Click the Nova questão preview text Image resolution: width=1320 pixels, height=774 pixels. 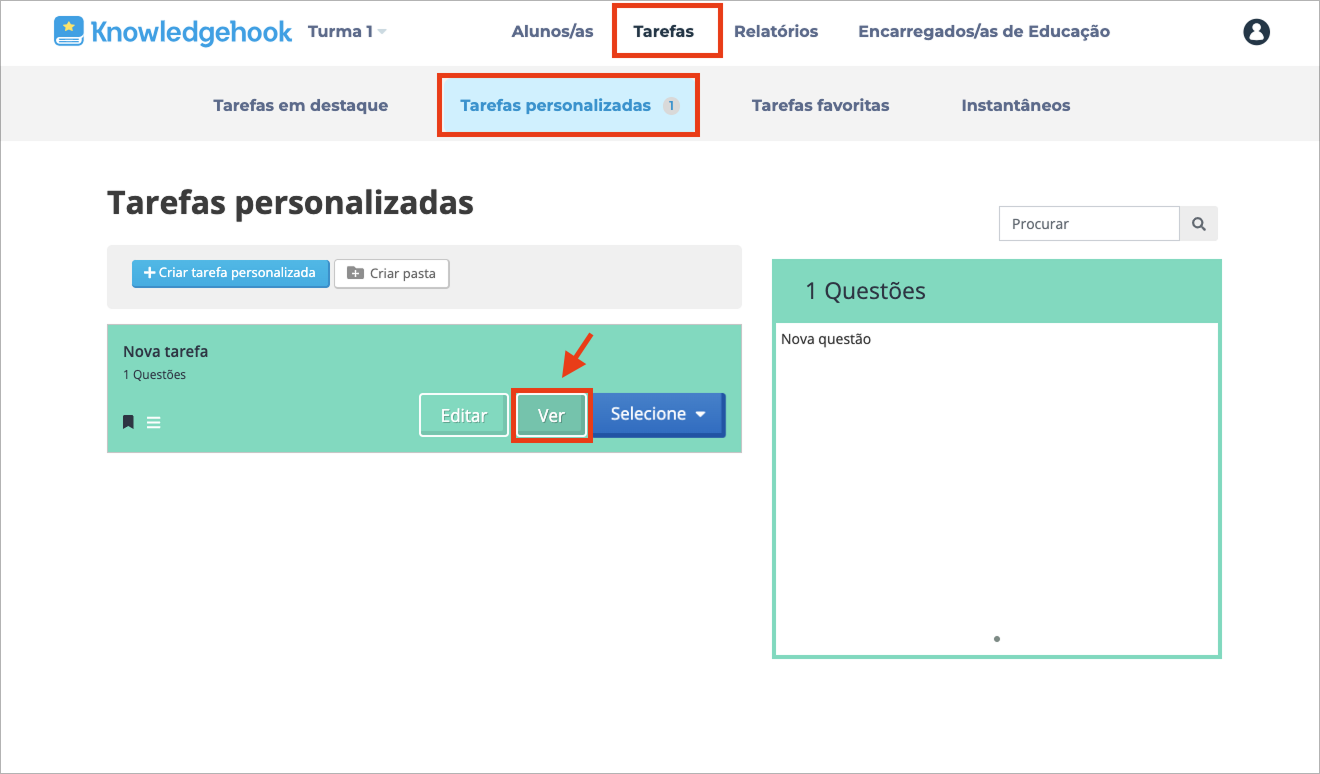(x=826, y=339)
